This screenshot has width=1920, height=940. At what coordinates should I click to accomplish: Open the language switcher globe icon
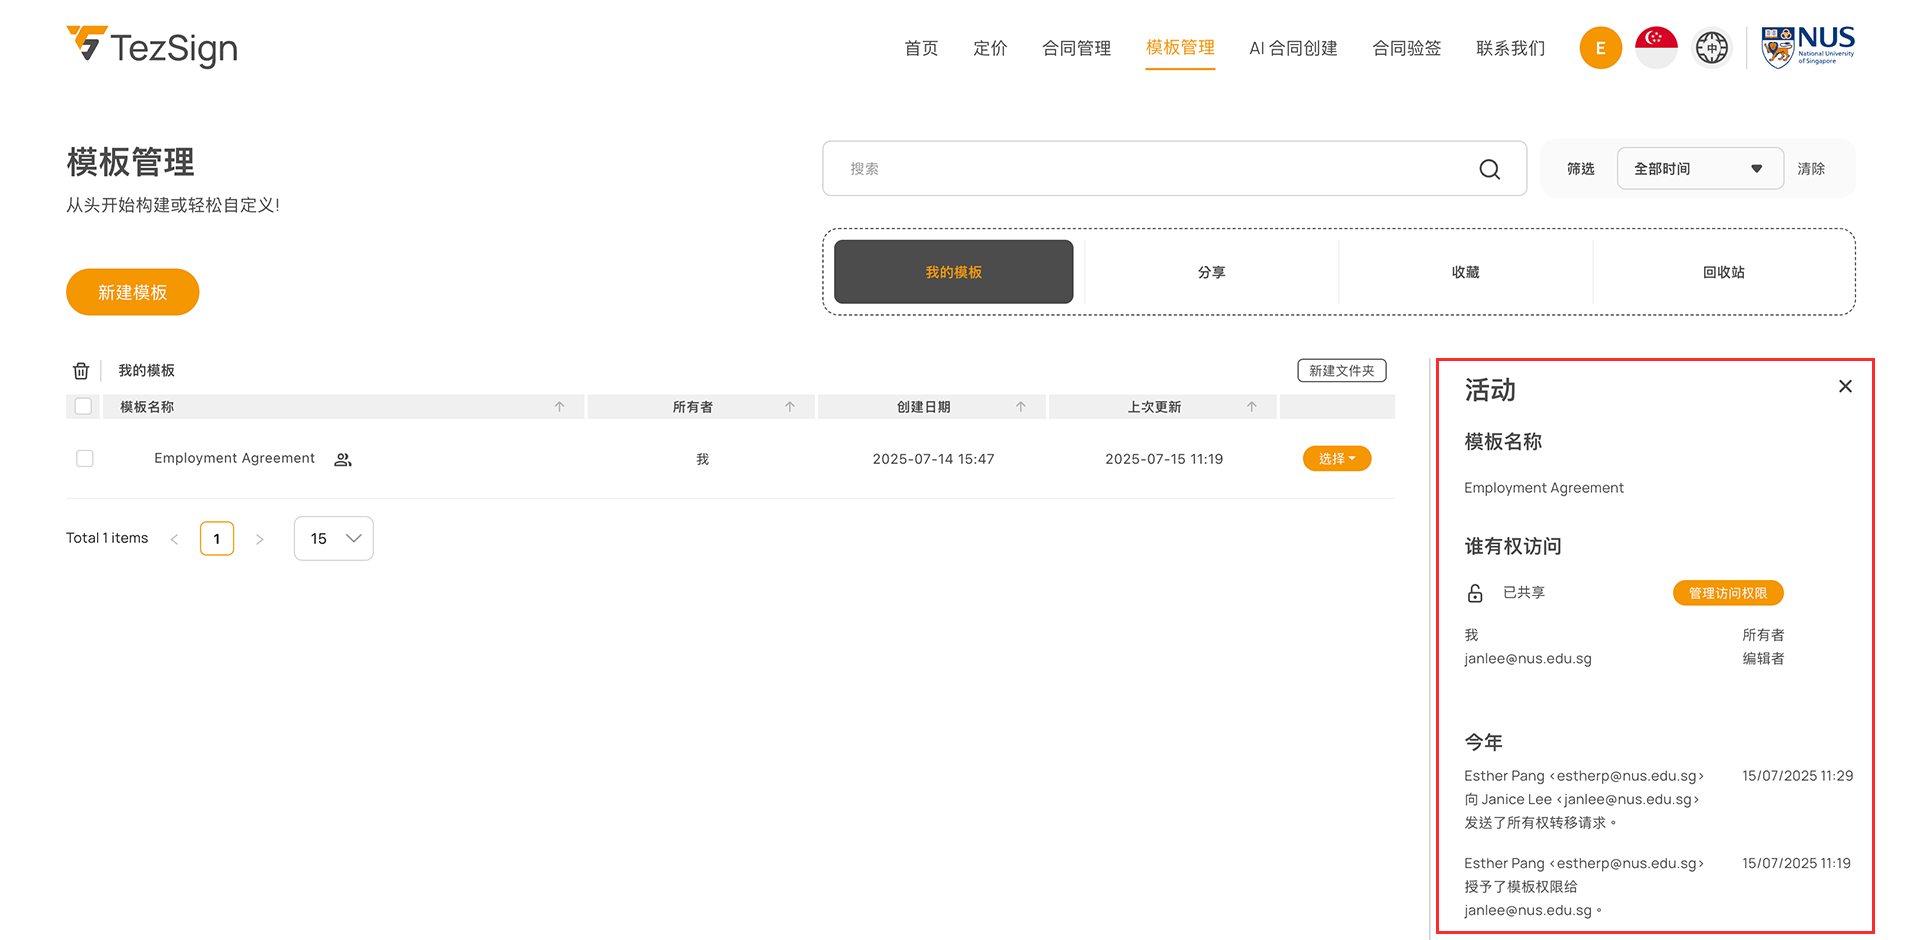click(1711, 48)
